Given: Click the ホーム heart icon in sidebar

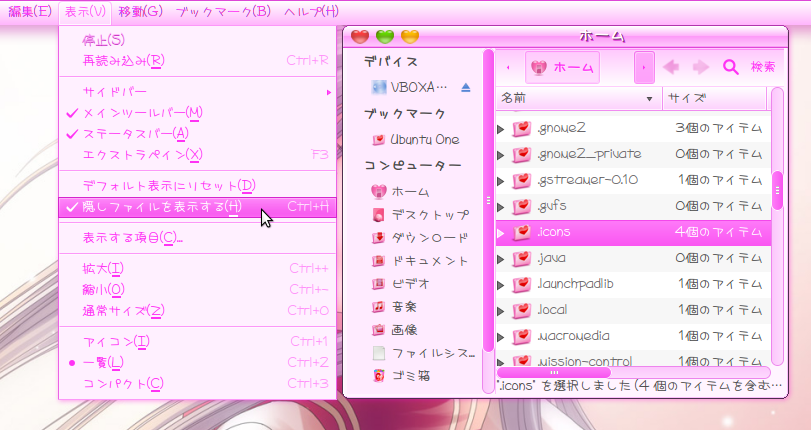Looking at the screenshot, I should pos(379,192).
